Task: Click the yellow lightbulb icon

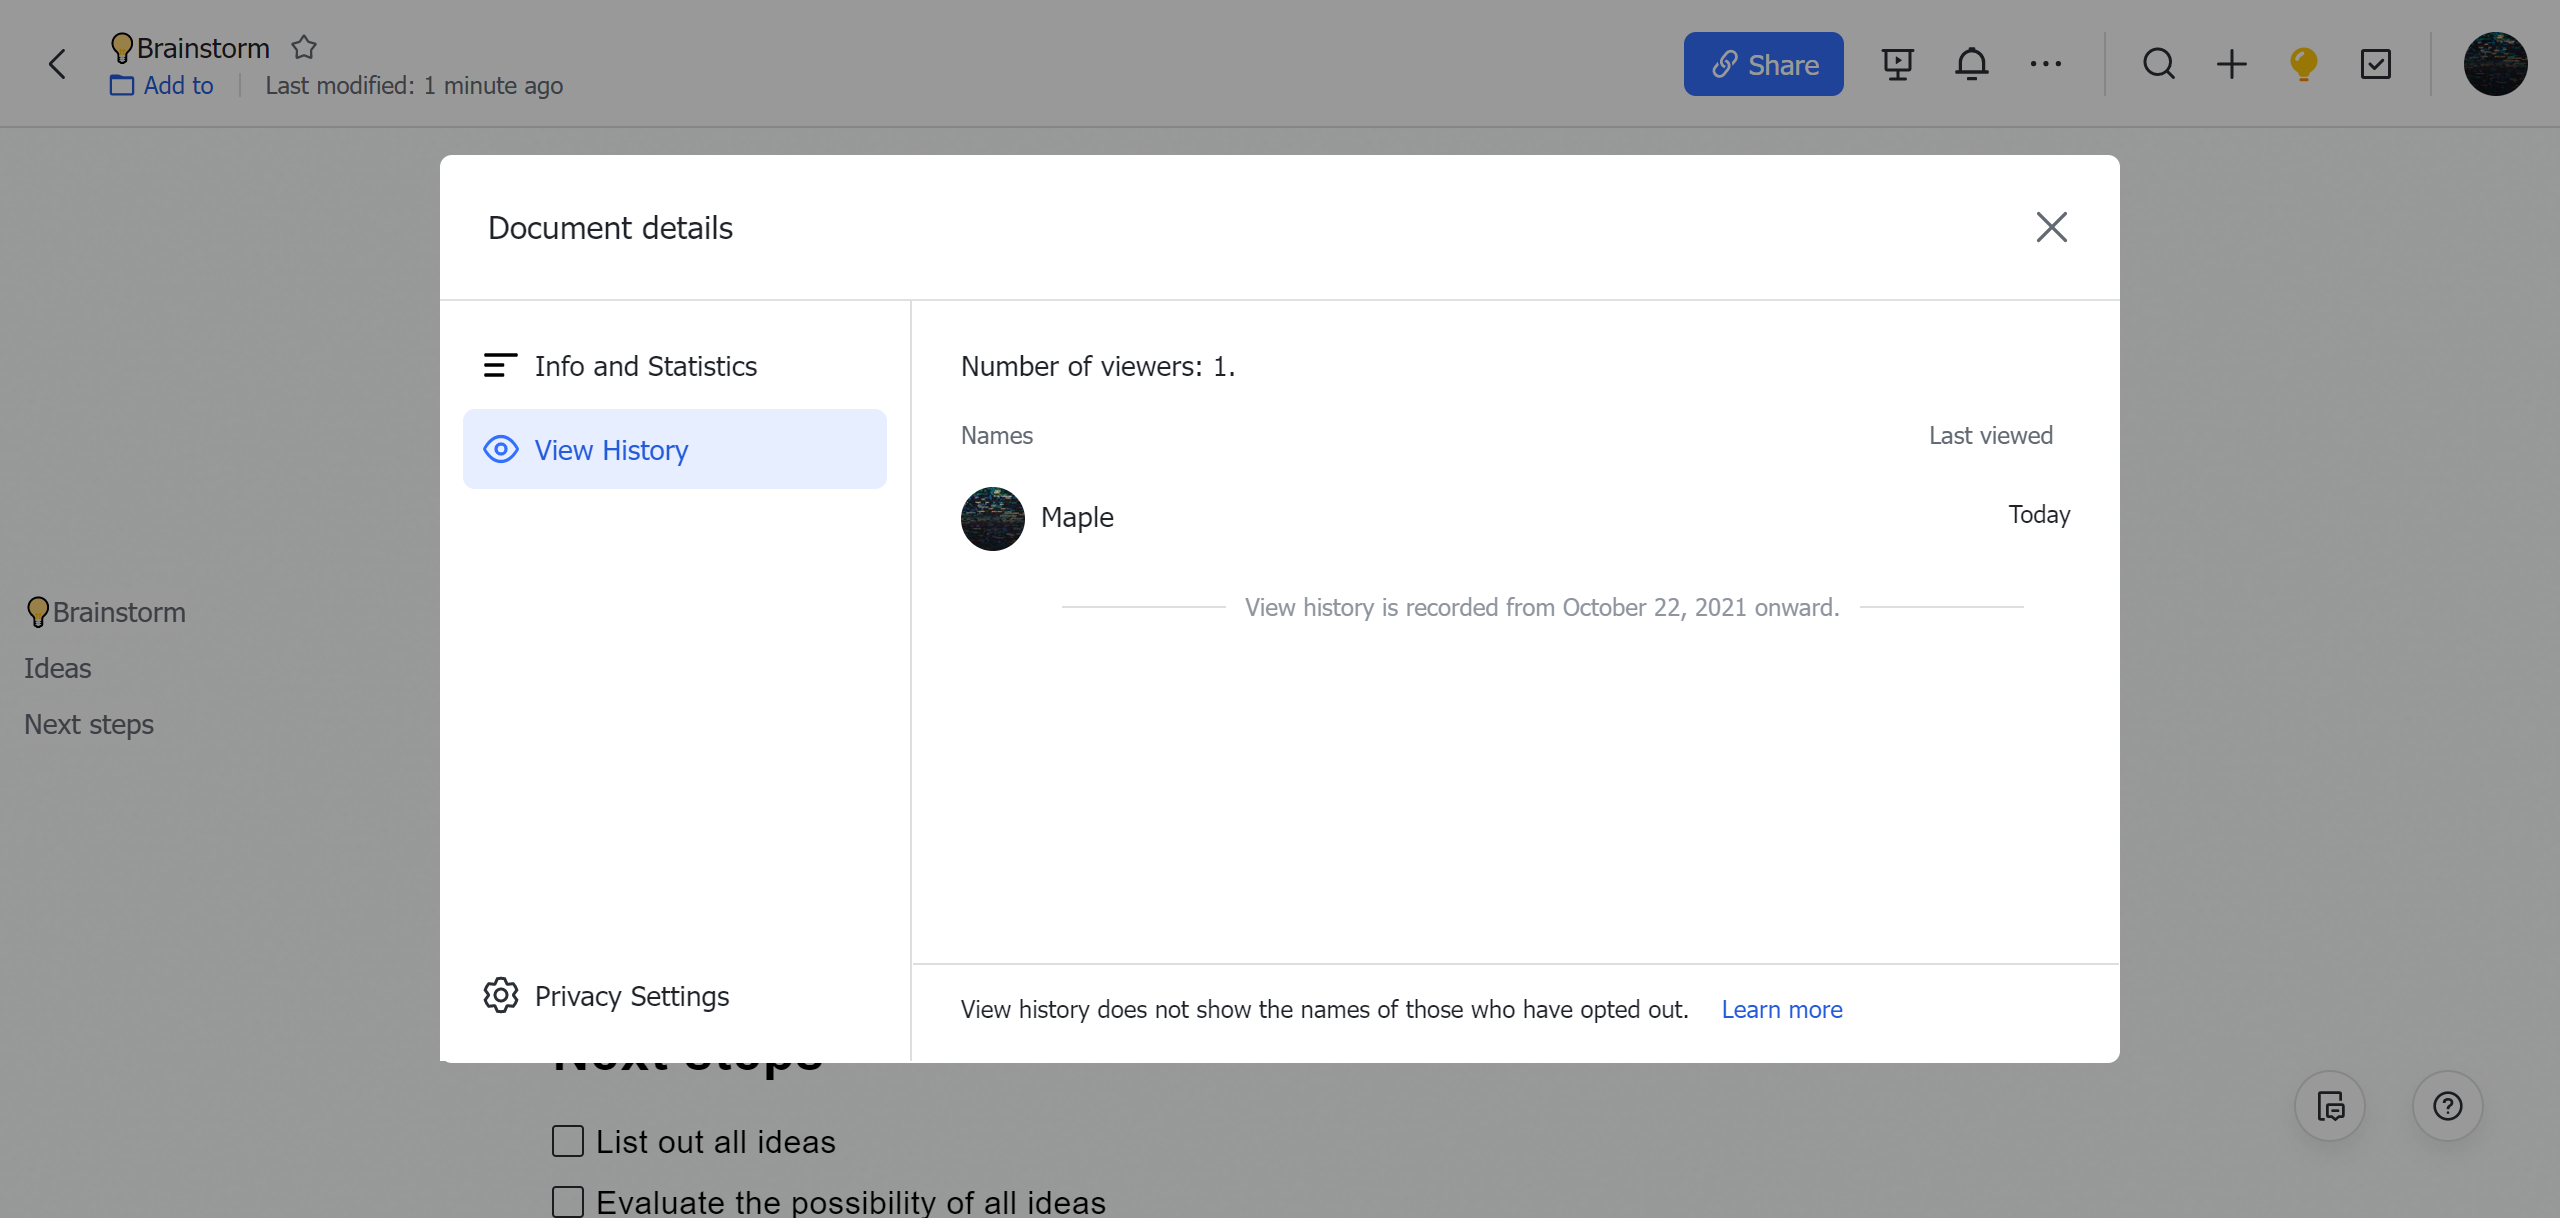Action: 2303,65
